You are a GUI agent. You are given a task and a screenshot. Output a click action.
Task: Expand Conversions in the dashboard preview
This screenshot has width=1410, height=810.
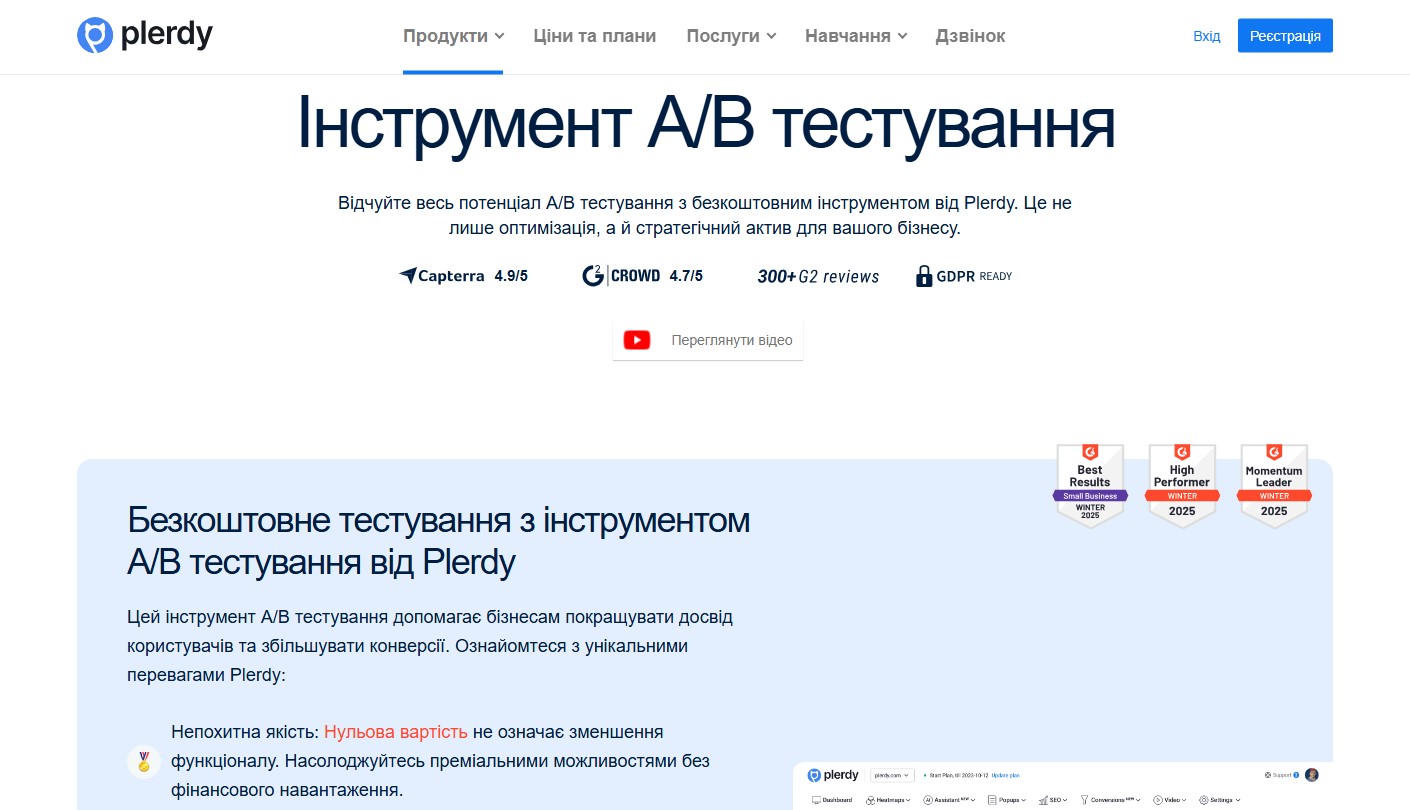pyautogui.click(x=1111, y=800)
